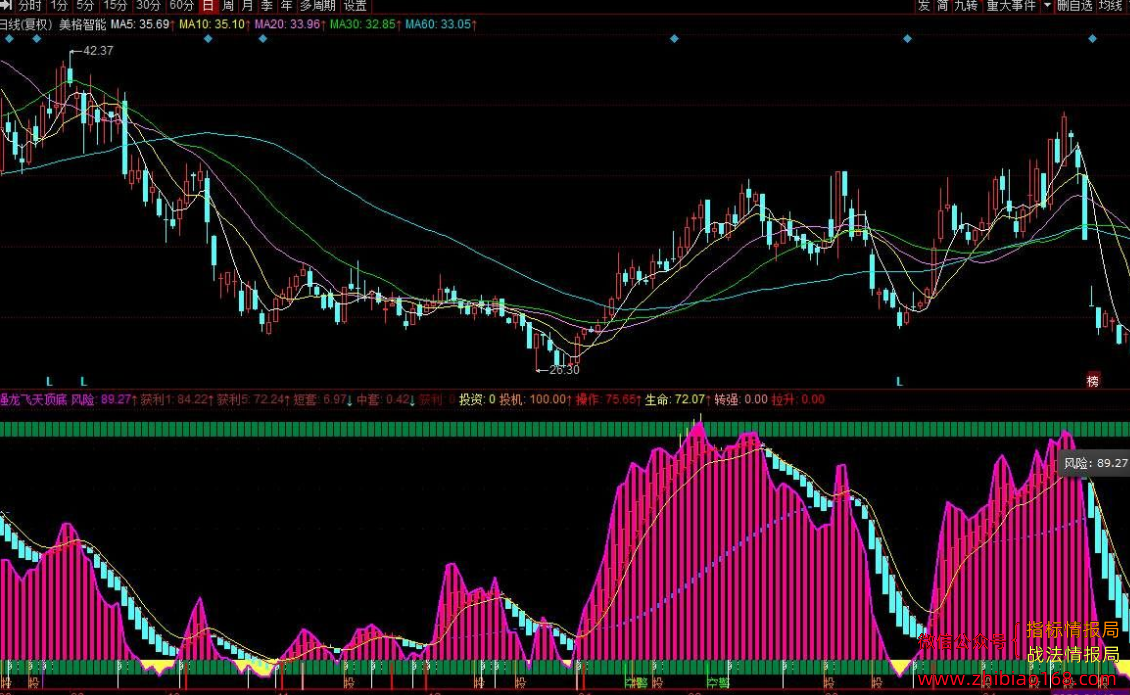1130x695 pixels.
Task: Expand the dropdown arrow beside 重大事件
Action: point(1047,6)
